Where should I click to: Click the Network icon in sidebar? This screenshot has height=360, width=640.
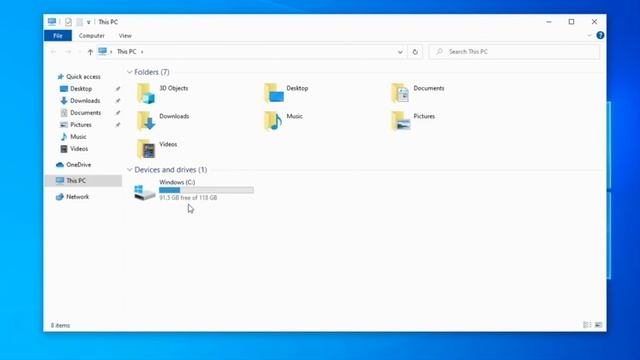60,197
